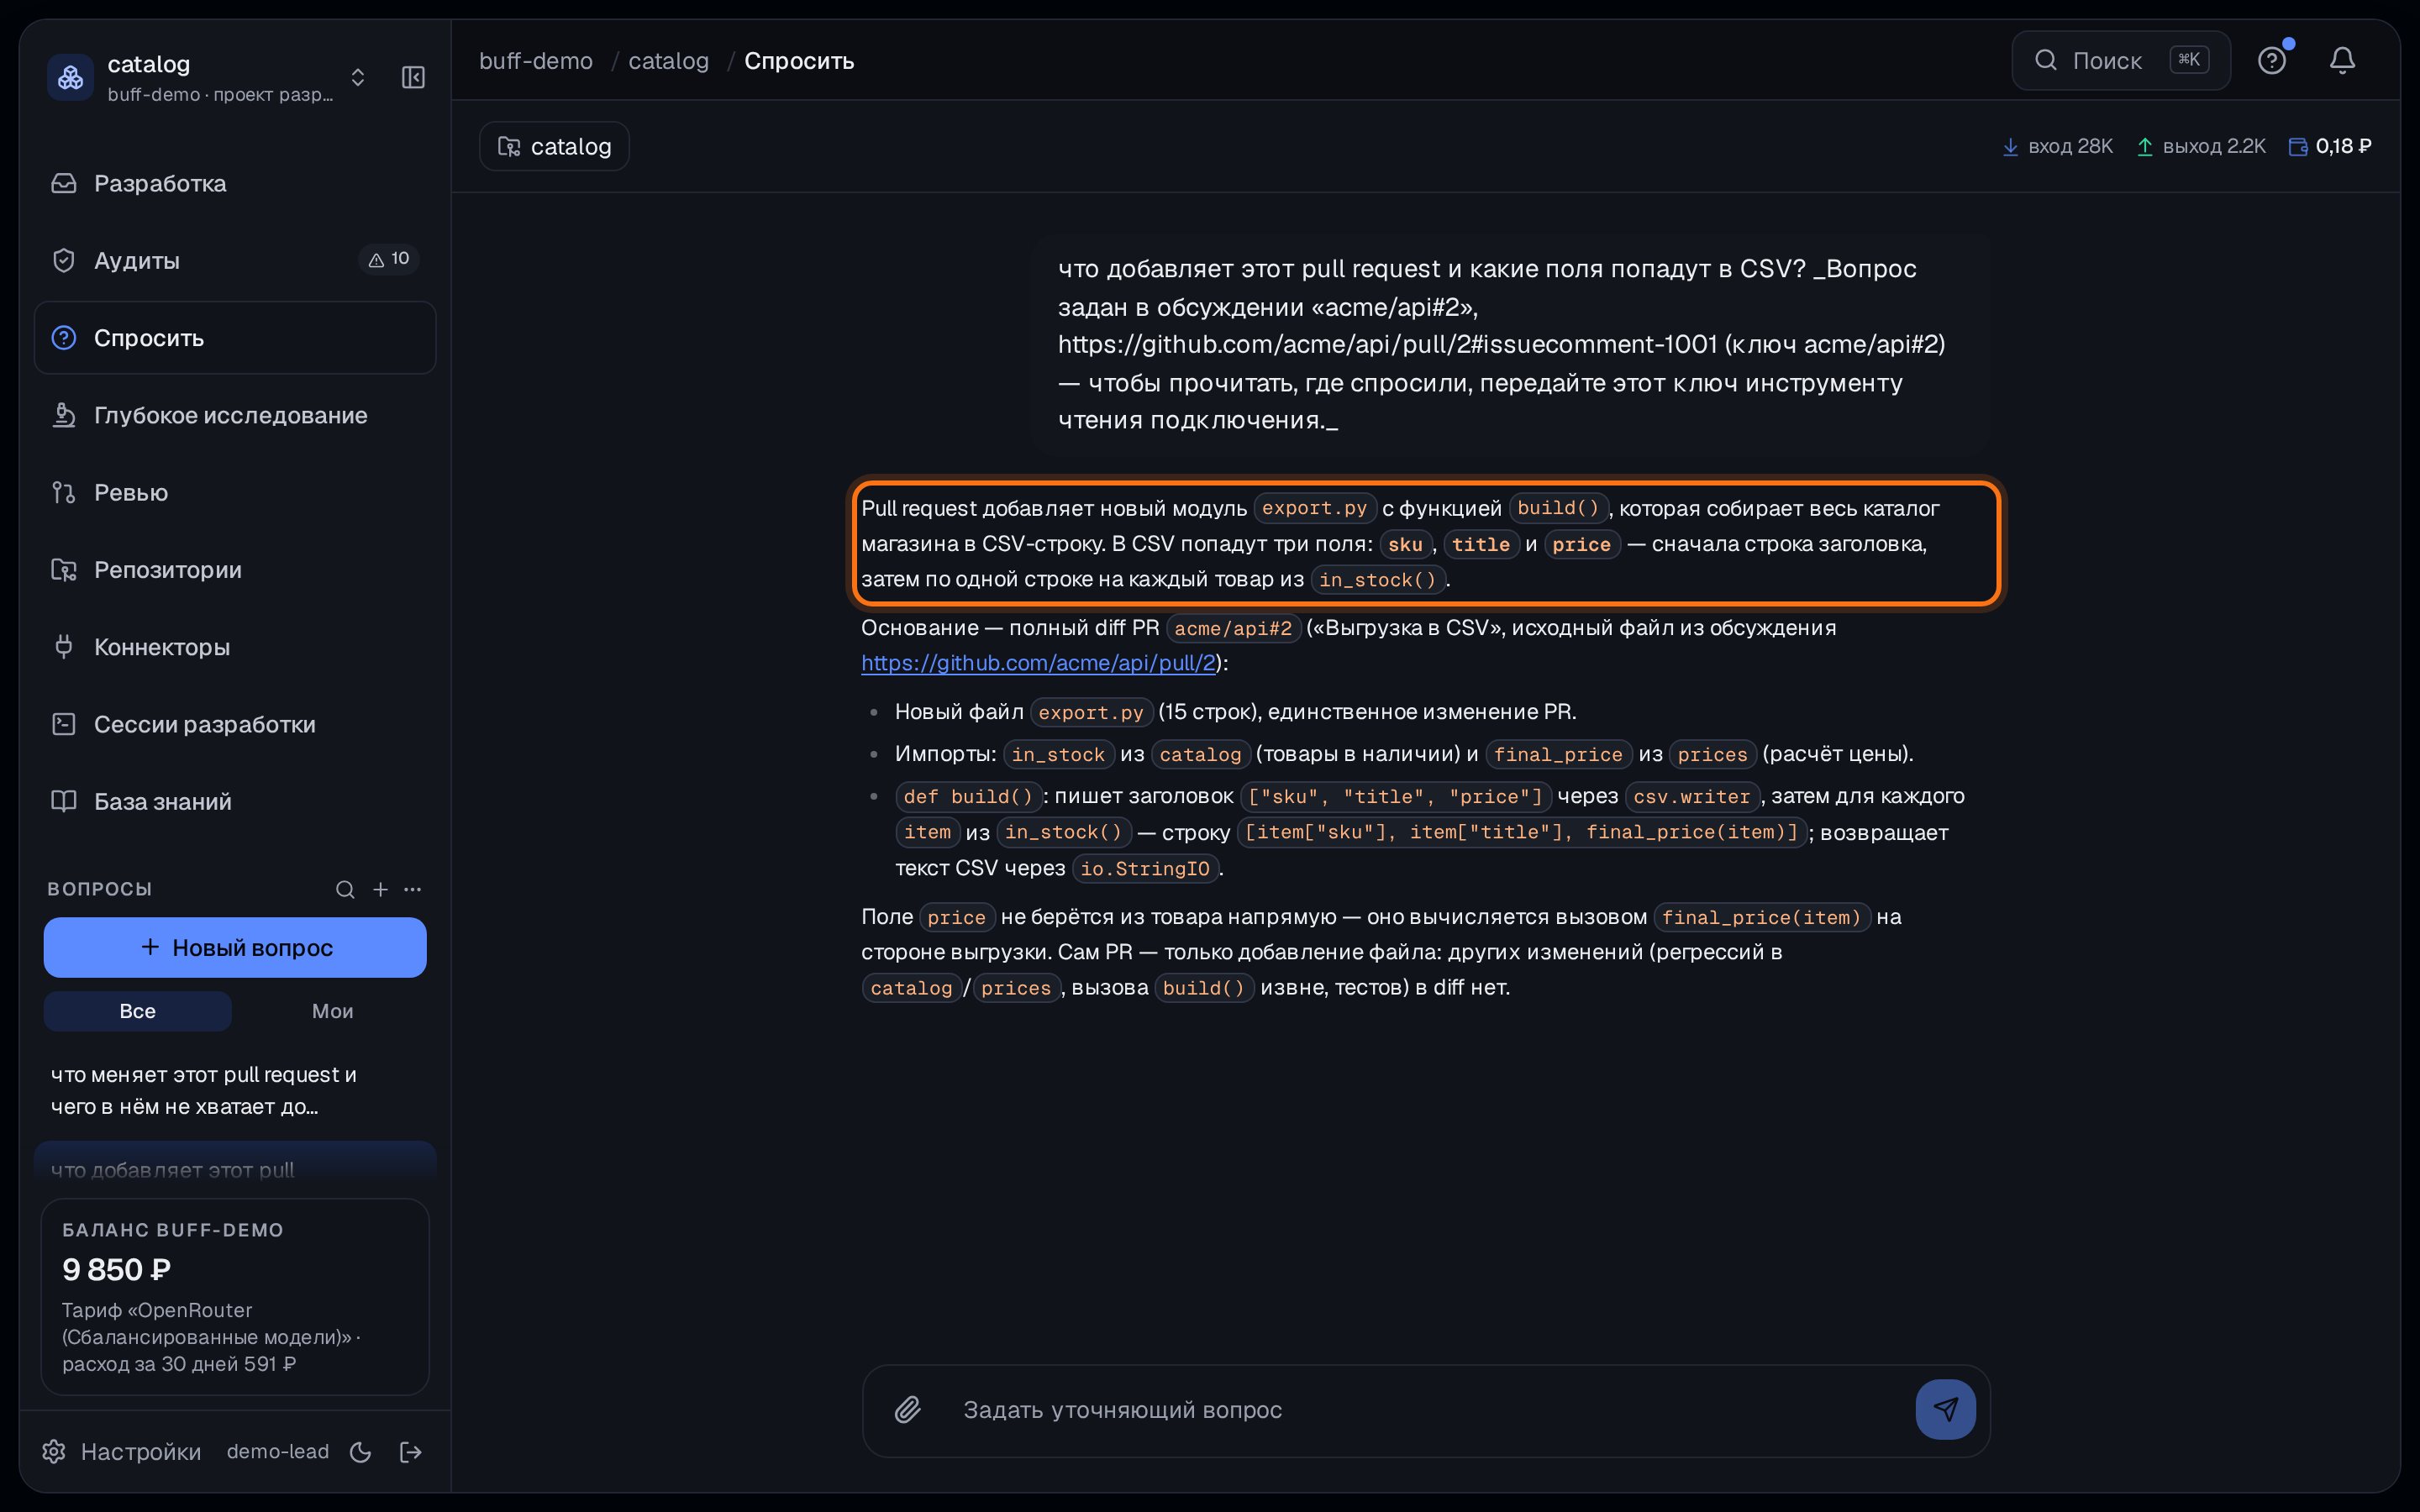Screen dimensions: 2420x1512
Task: Open Репозитории page
Action: tap(235, 570)
